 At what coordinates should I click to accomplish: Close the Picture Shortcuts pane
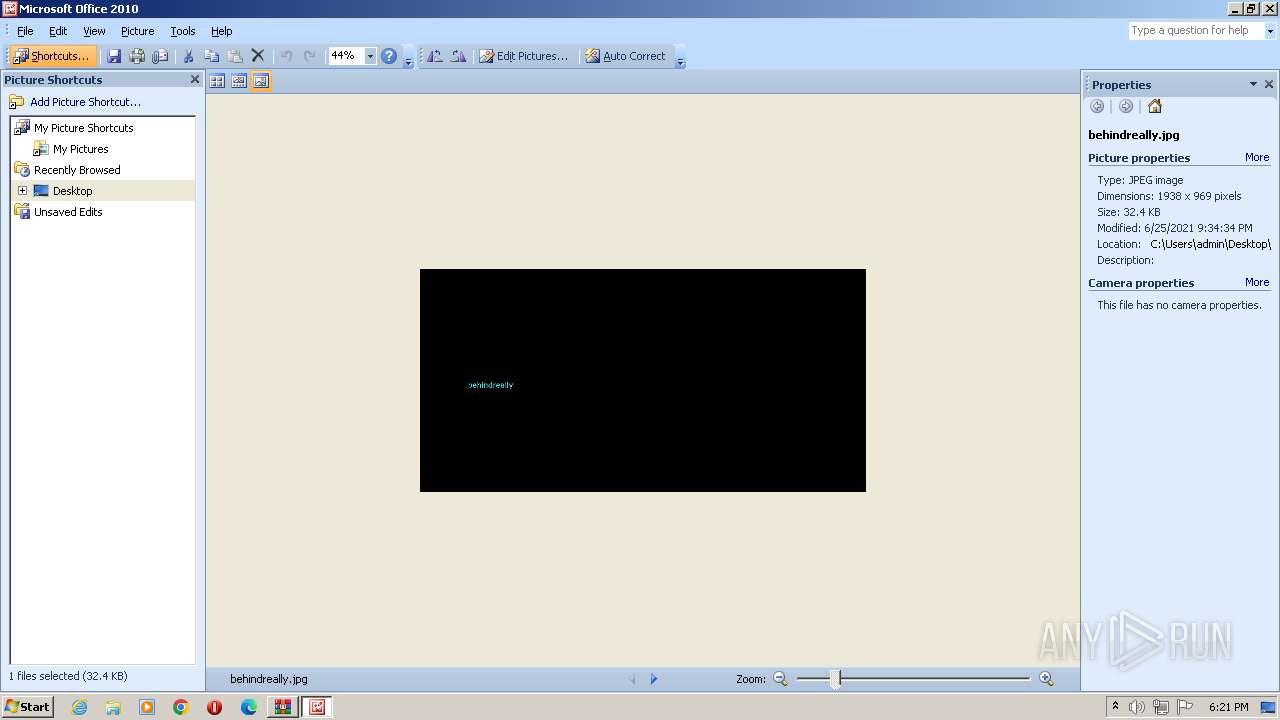coord(195,79)
